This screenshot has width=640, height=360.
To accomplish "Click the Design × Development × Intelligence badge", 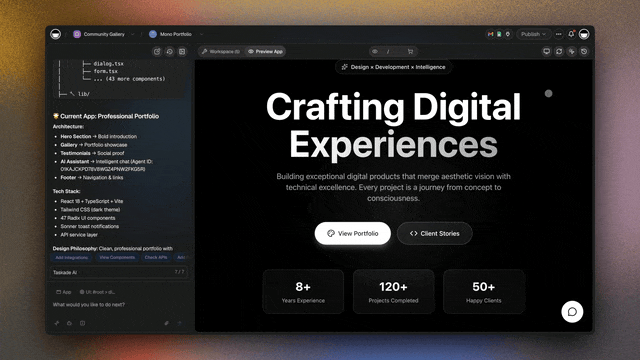I will [393, 67].
